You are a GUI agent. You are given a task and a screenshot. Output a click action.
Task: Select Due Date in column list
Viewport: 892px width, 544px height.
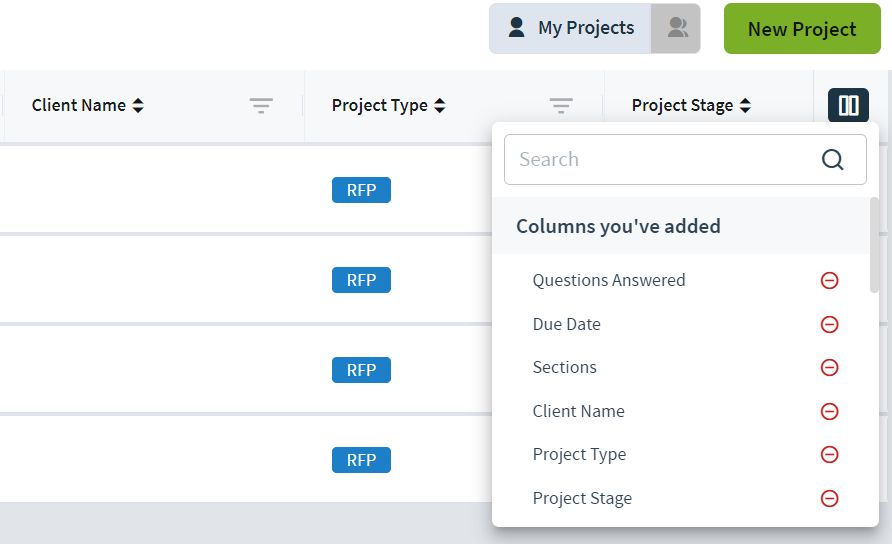pyautogui.click(x=567, y=324)
